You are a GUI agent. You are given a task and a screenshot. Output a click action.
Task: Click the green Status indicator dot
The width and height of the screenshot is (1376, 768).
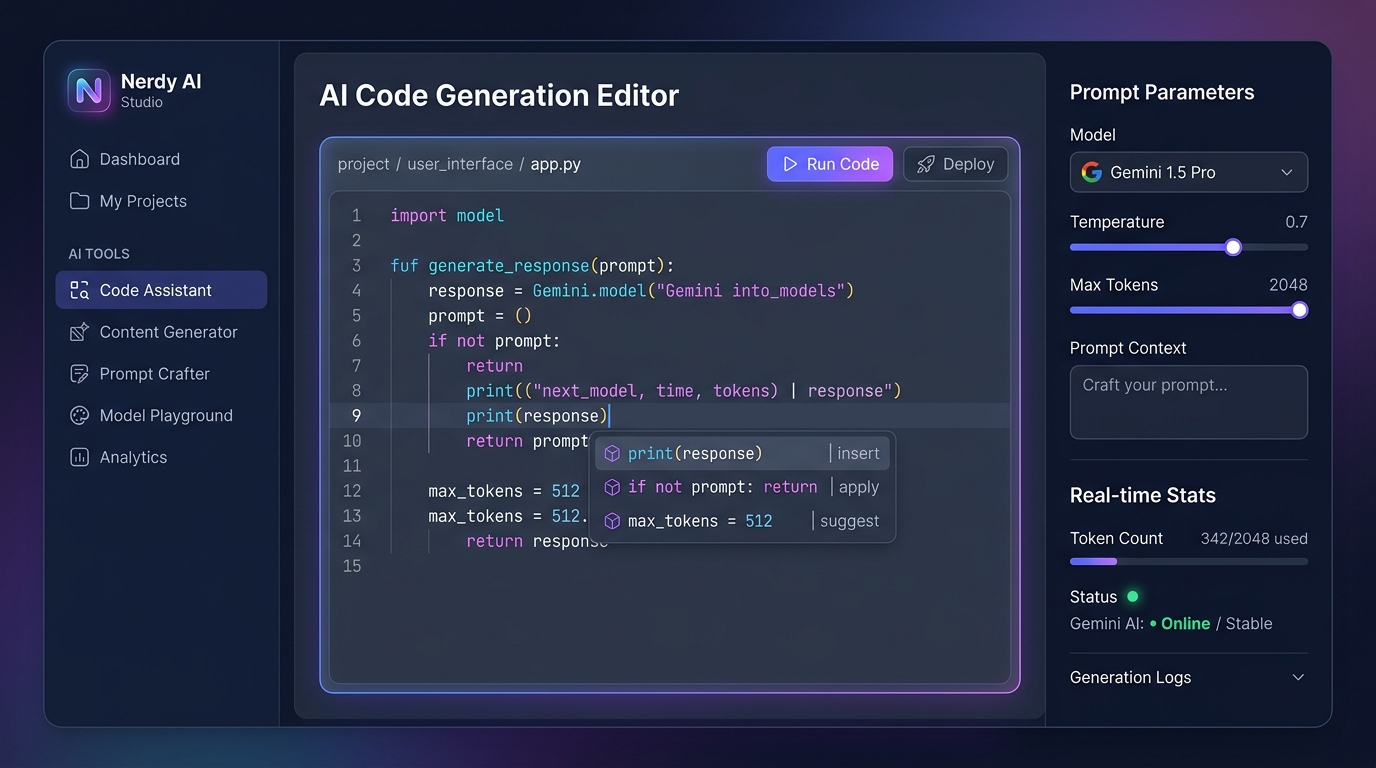pyautogui.click(x=1133, y=596)
